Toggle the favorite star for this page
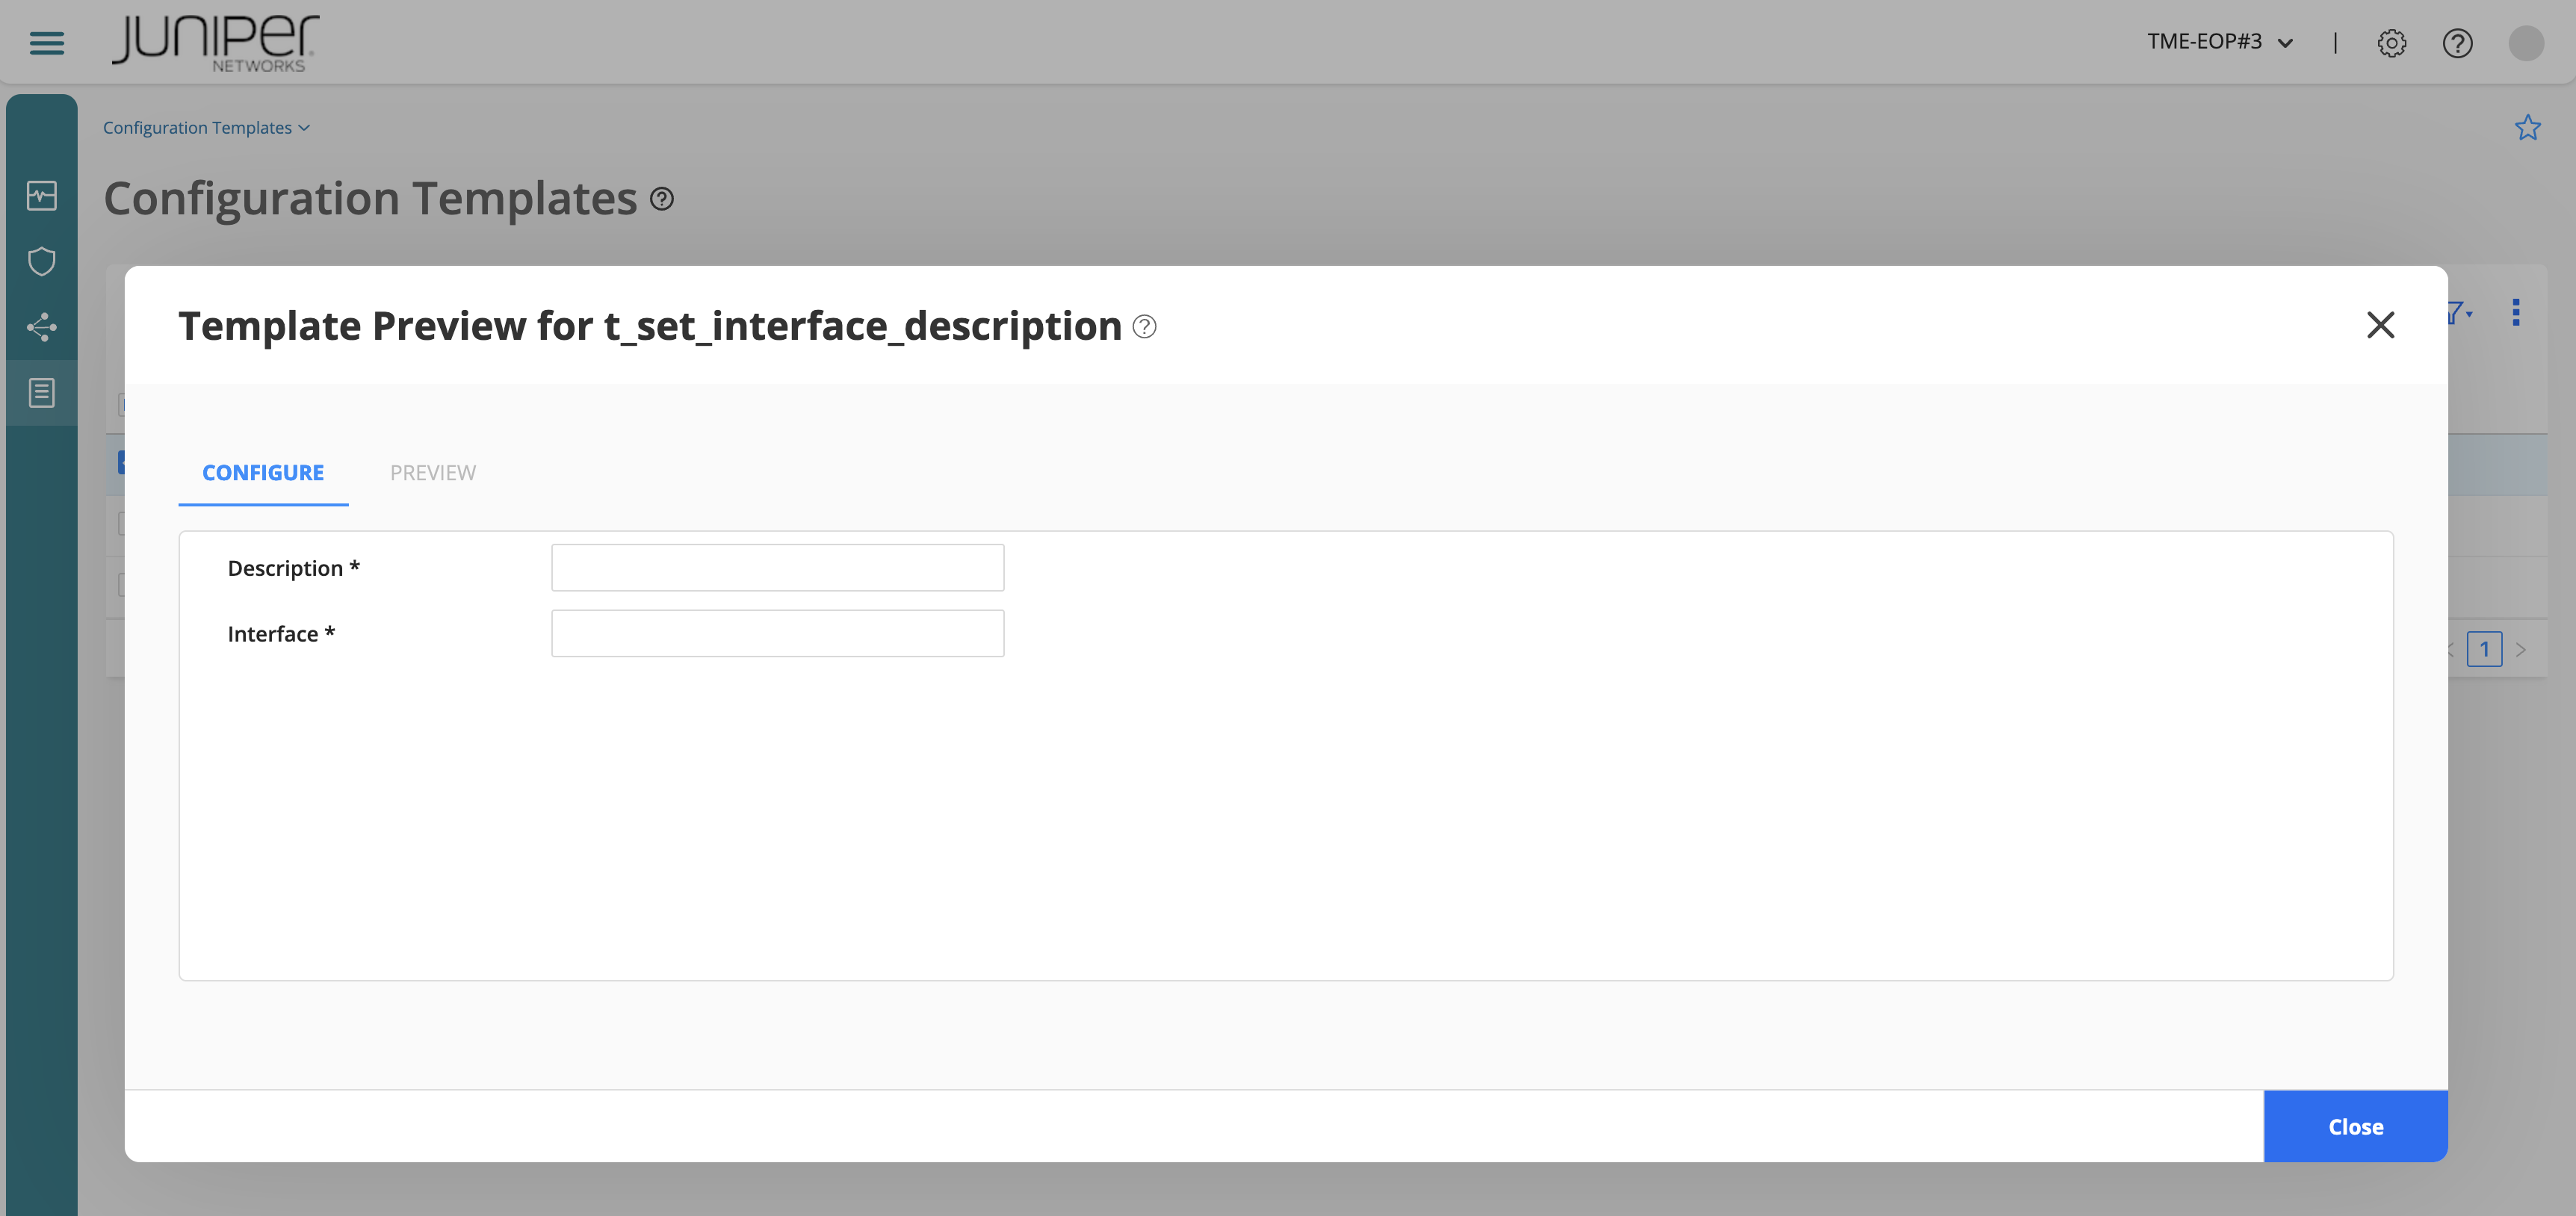This screenshot has height=1216, width=2576. (2528, 127)
